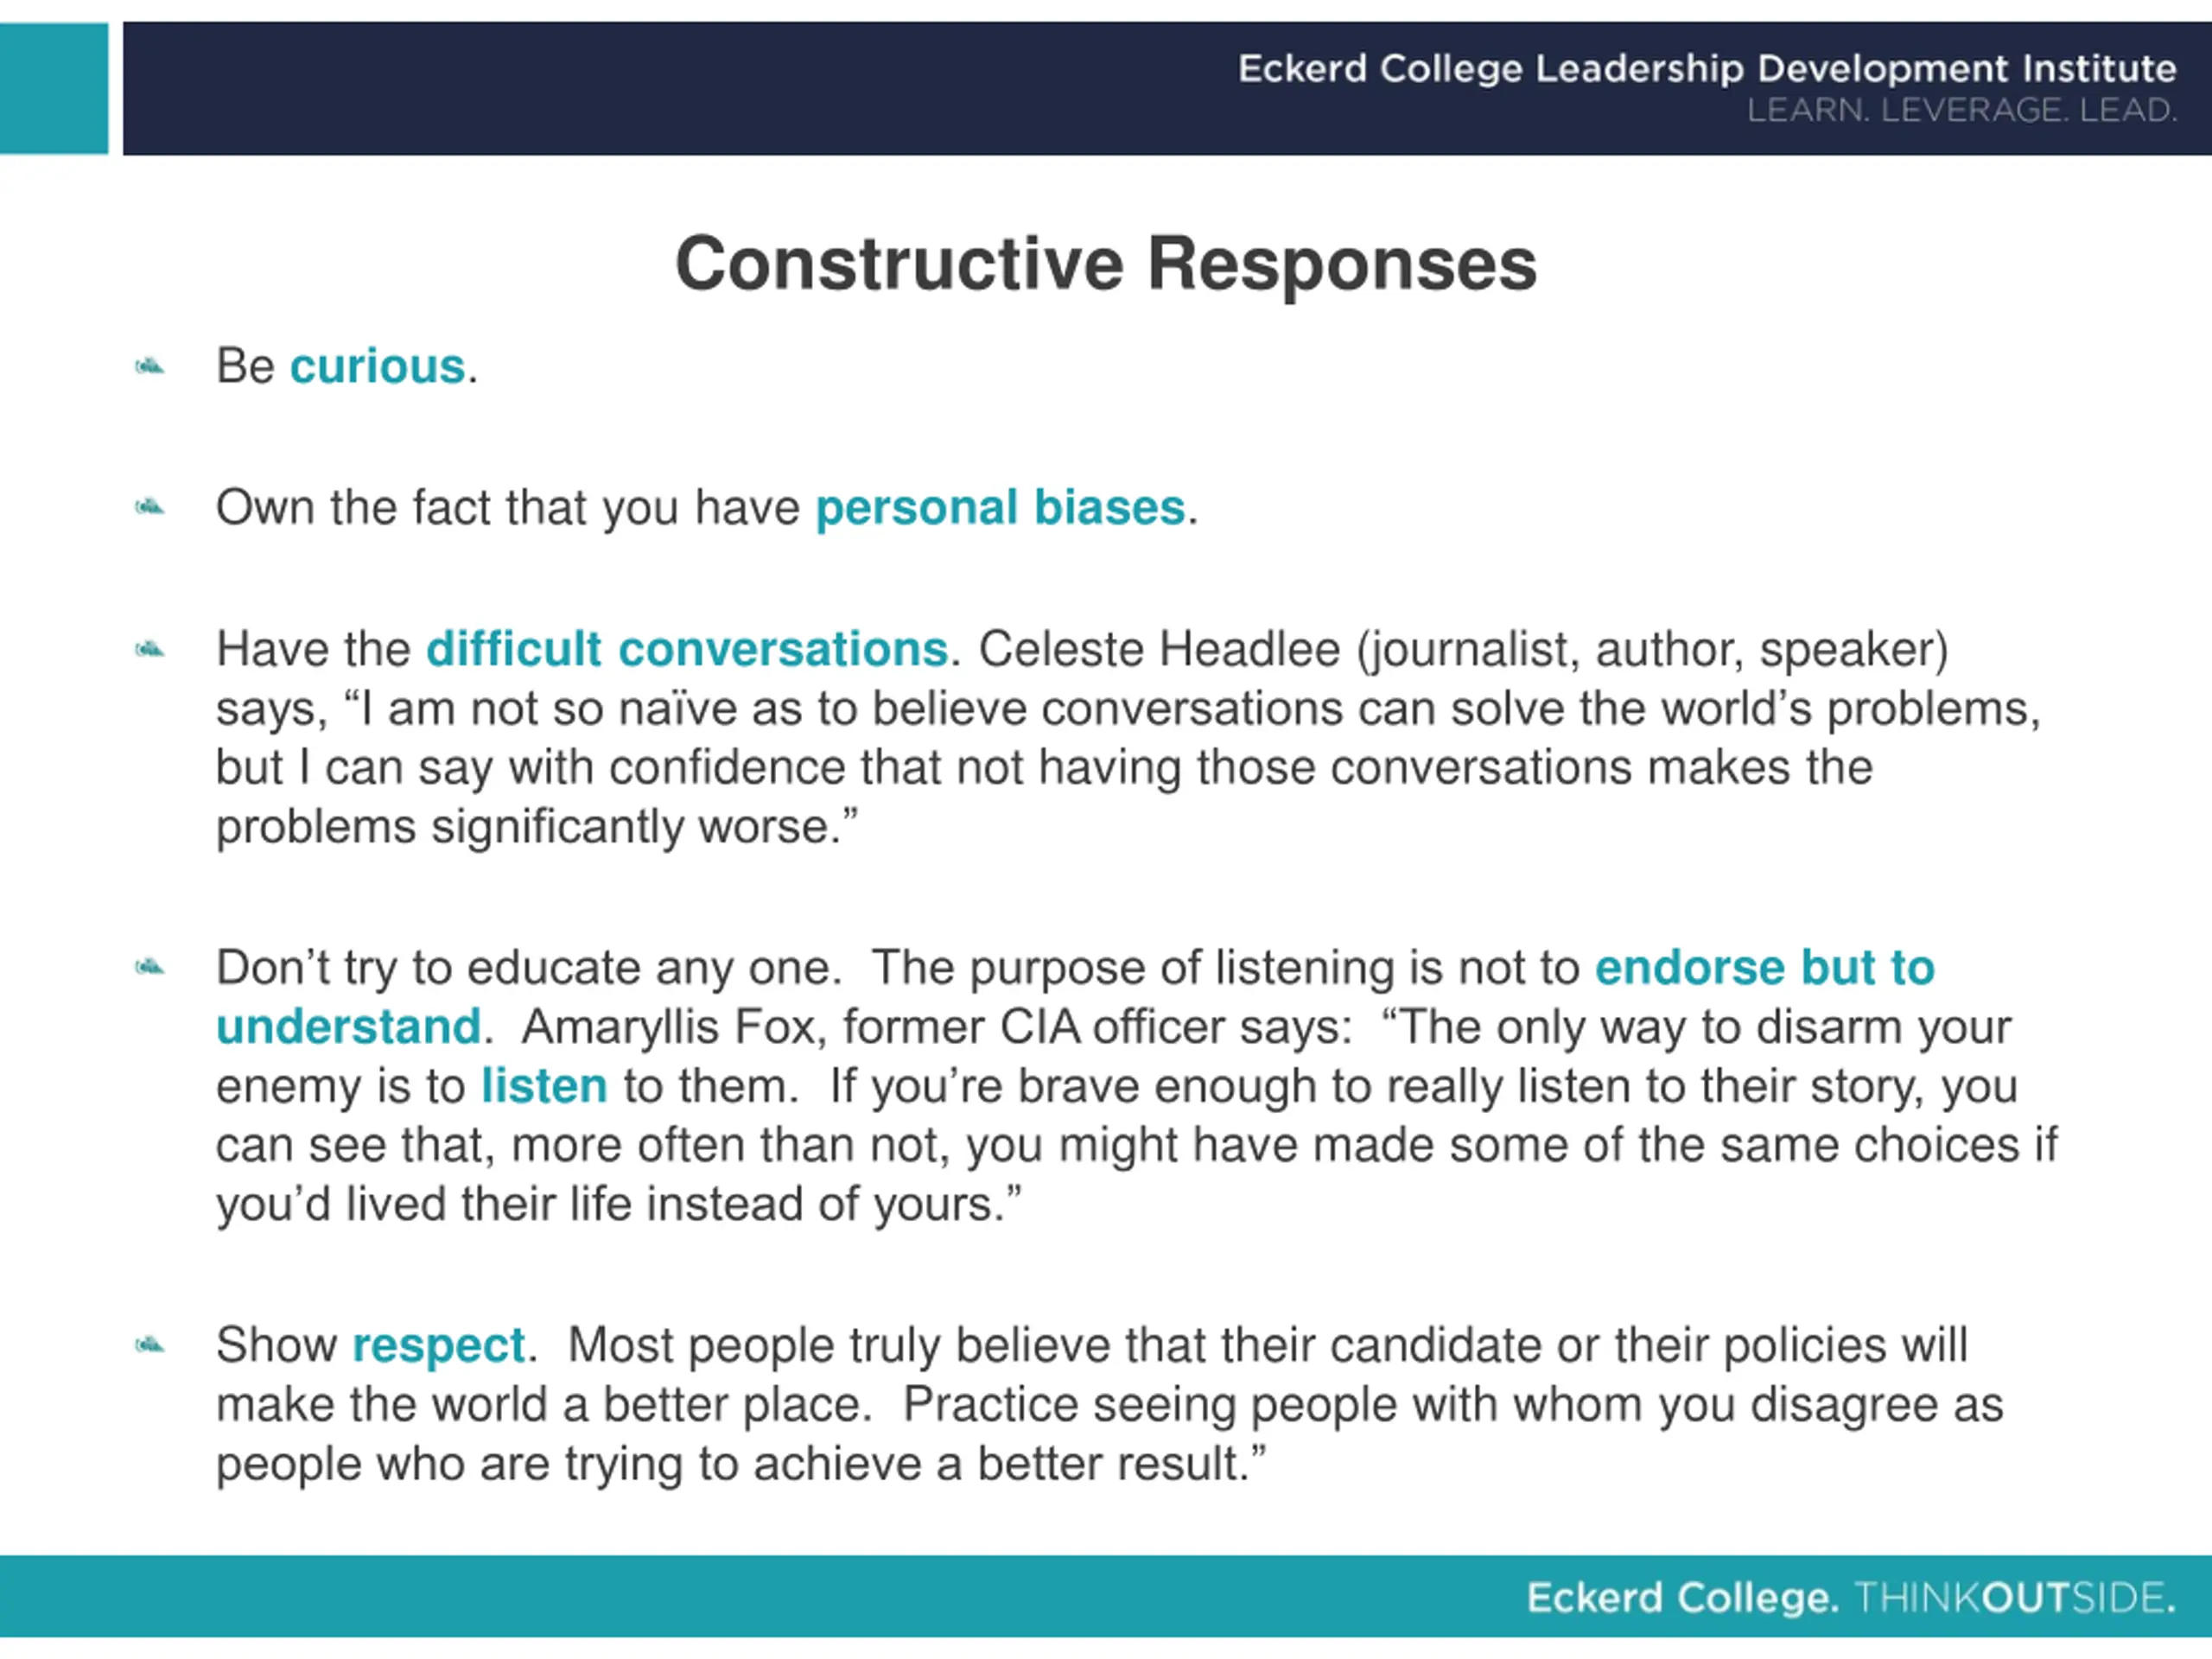Viewport: 2212px width, 1659px height.
Task: Click the bullet icon beside "Show respect"
Action: pos(149,1346)
